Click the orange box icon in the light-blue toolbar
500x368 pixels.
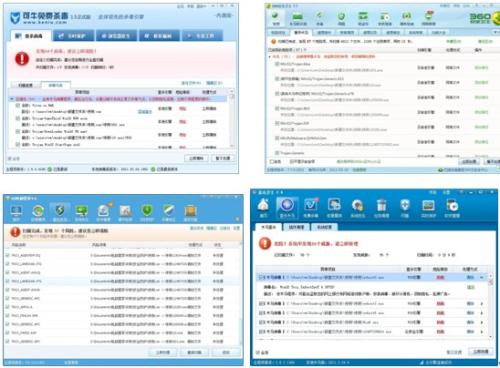(190, 212)
